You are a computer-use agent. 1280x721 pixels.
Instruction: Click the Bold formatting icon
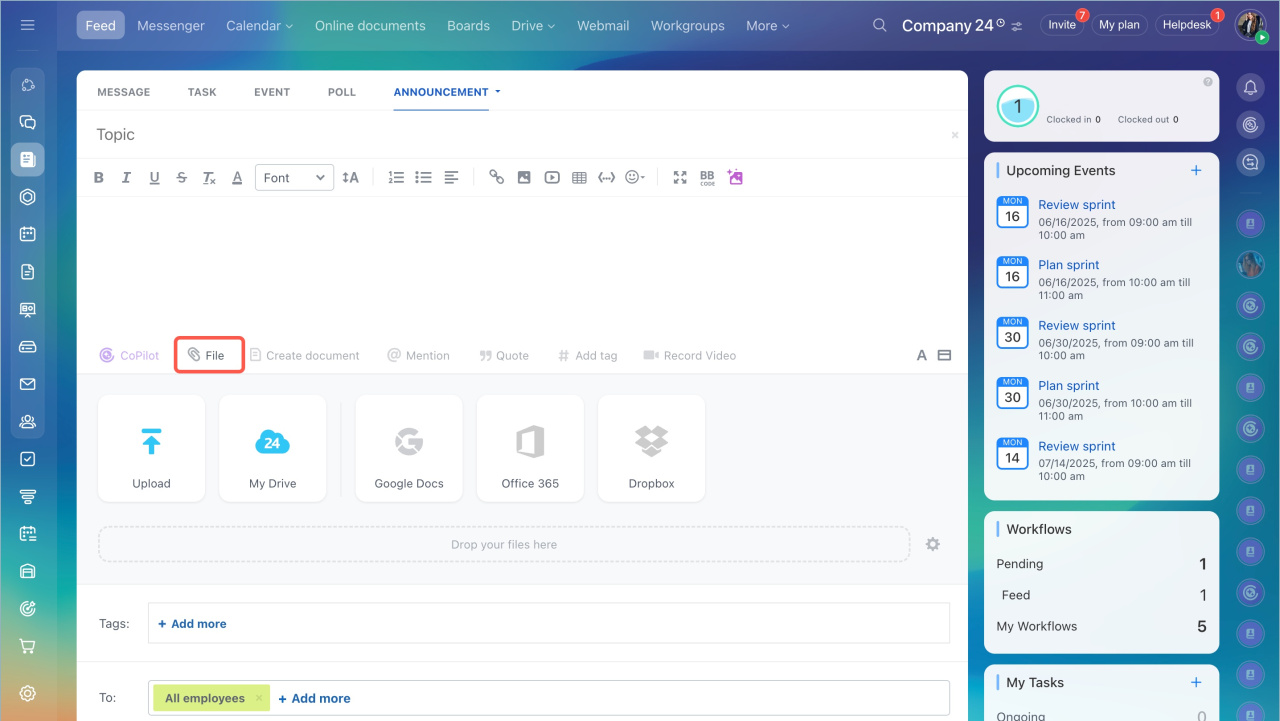(99, 178)
